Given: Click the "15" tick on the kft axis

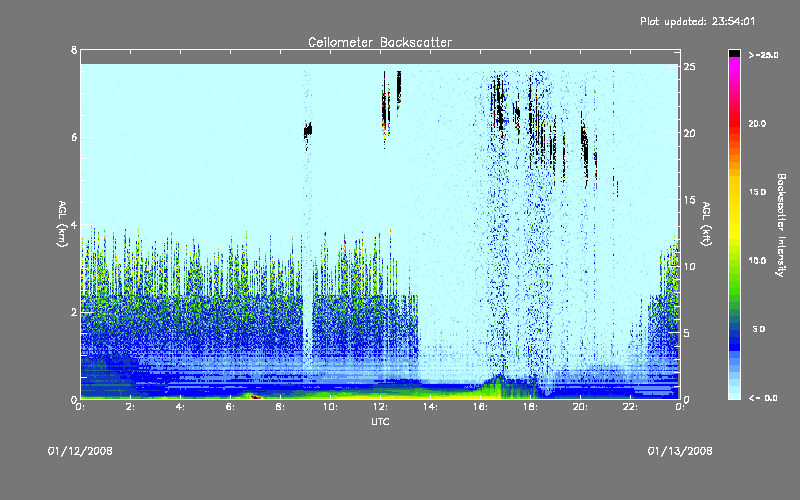Looking at the screenshot, I should click(689, 200).
